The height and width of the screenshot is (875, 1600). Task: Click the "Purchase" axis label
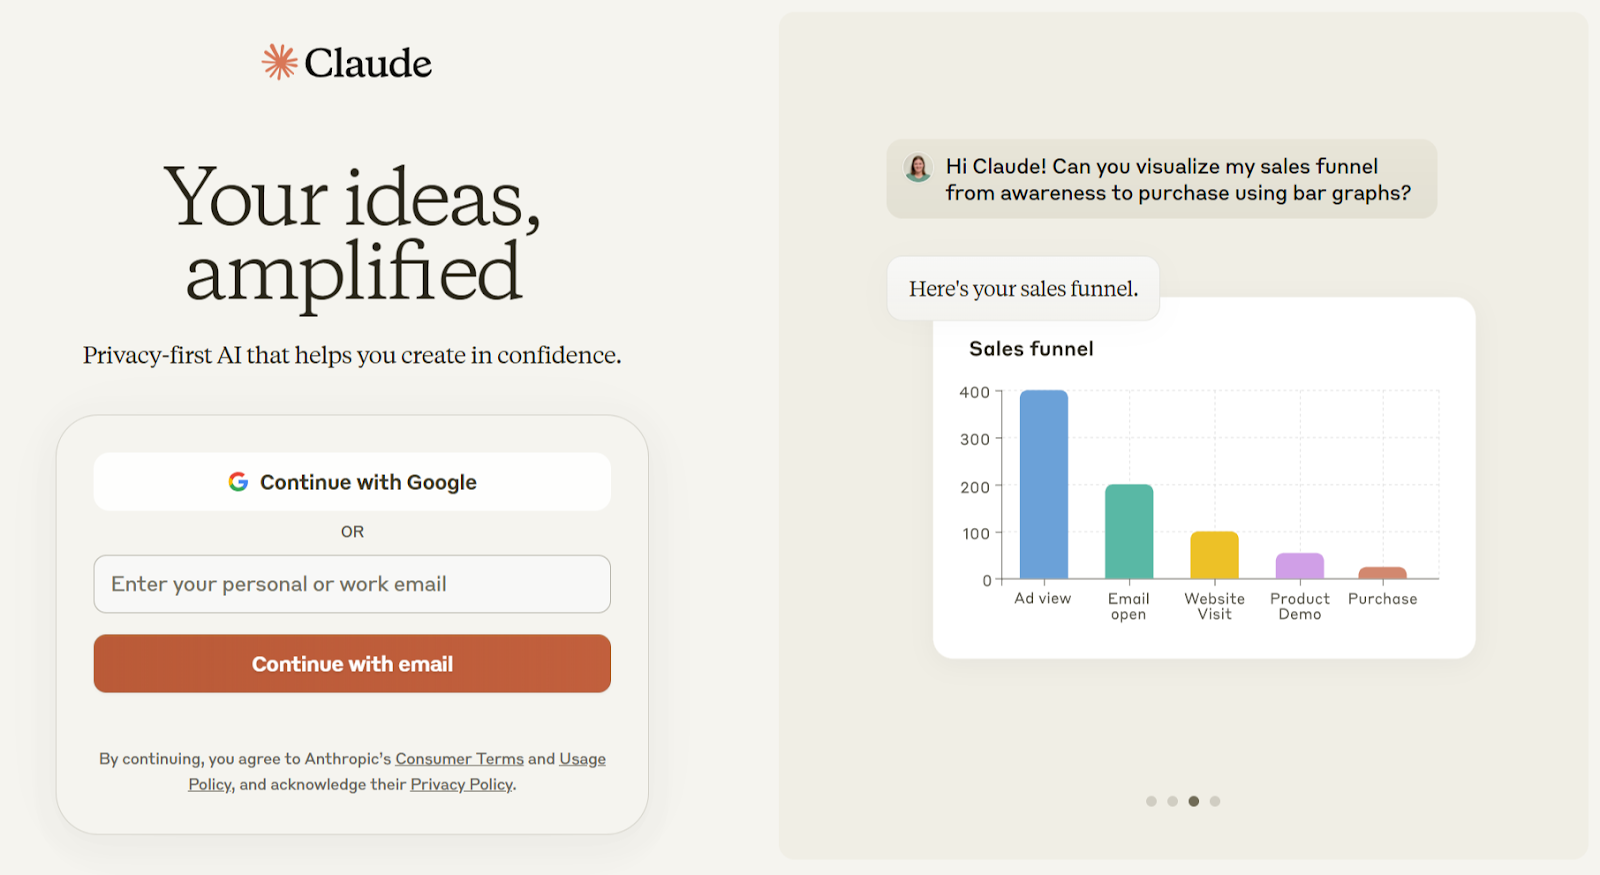[1383, 598]
